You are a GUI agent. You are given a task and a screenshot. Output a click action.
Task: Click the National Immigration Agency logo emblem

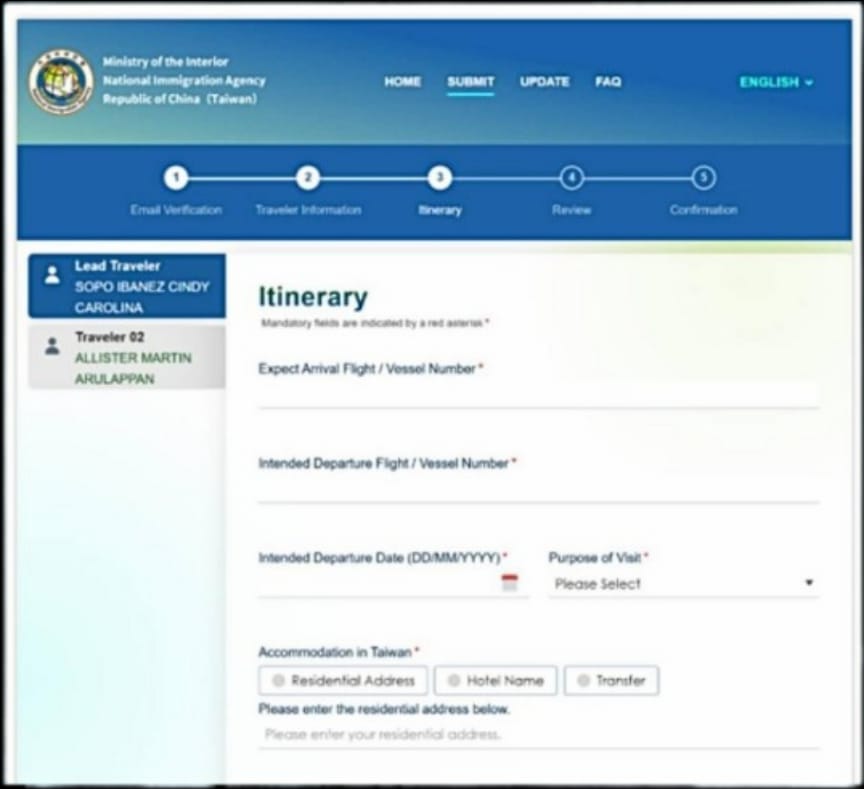(x=61, y=81)
